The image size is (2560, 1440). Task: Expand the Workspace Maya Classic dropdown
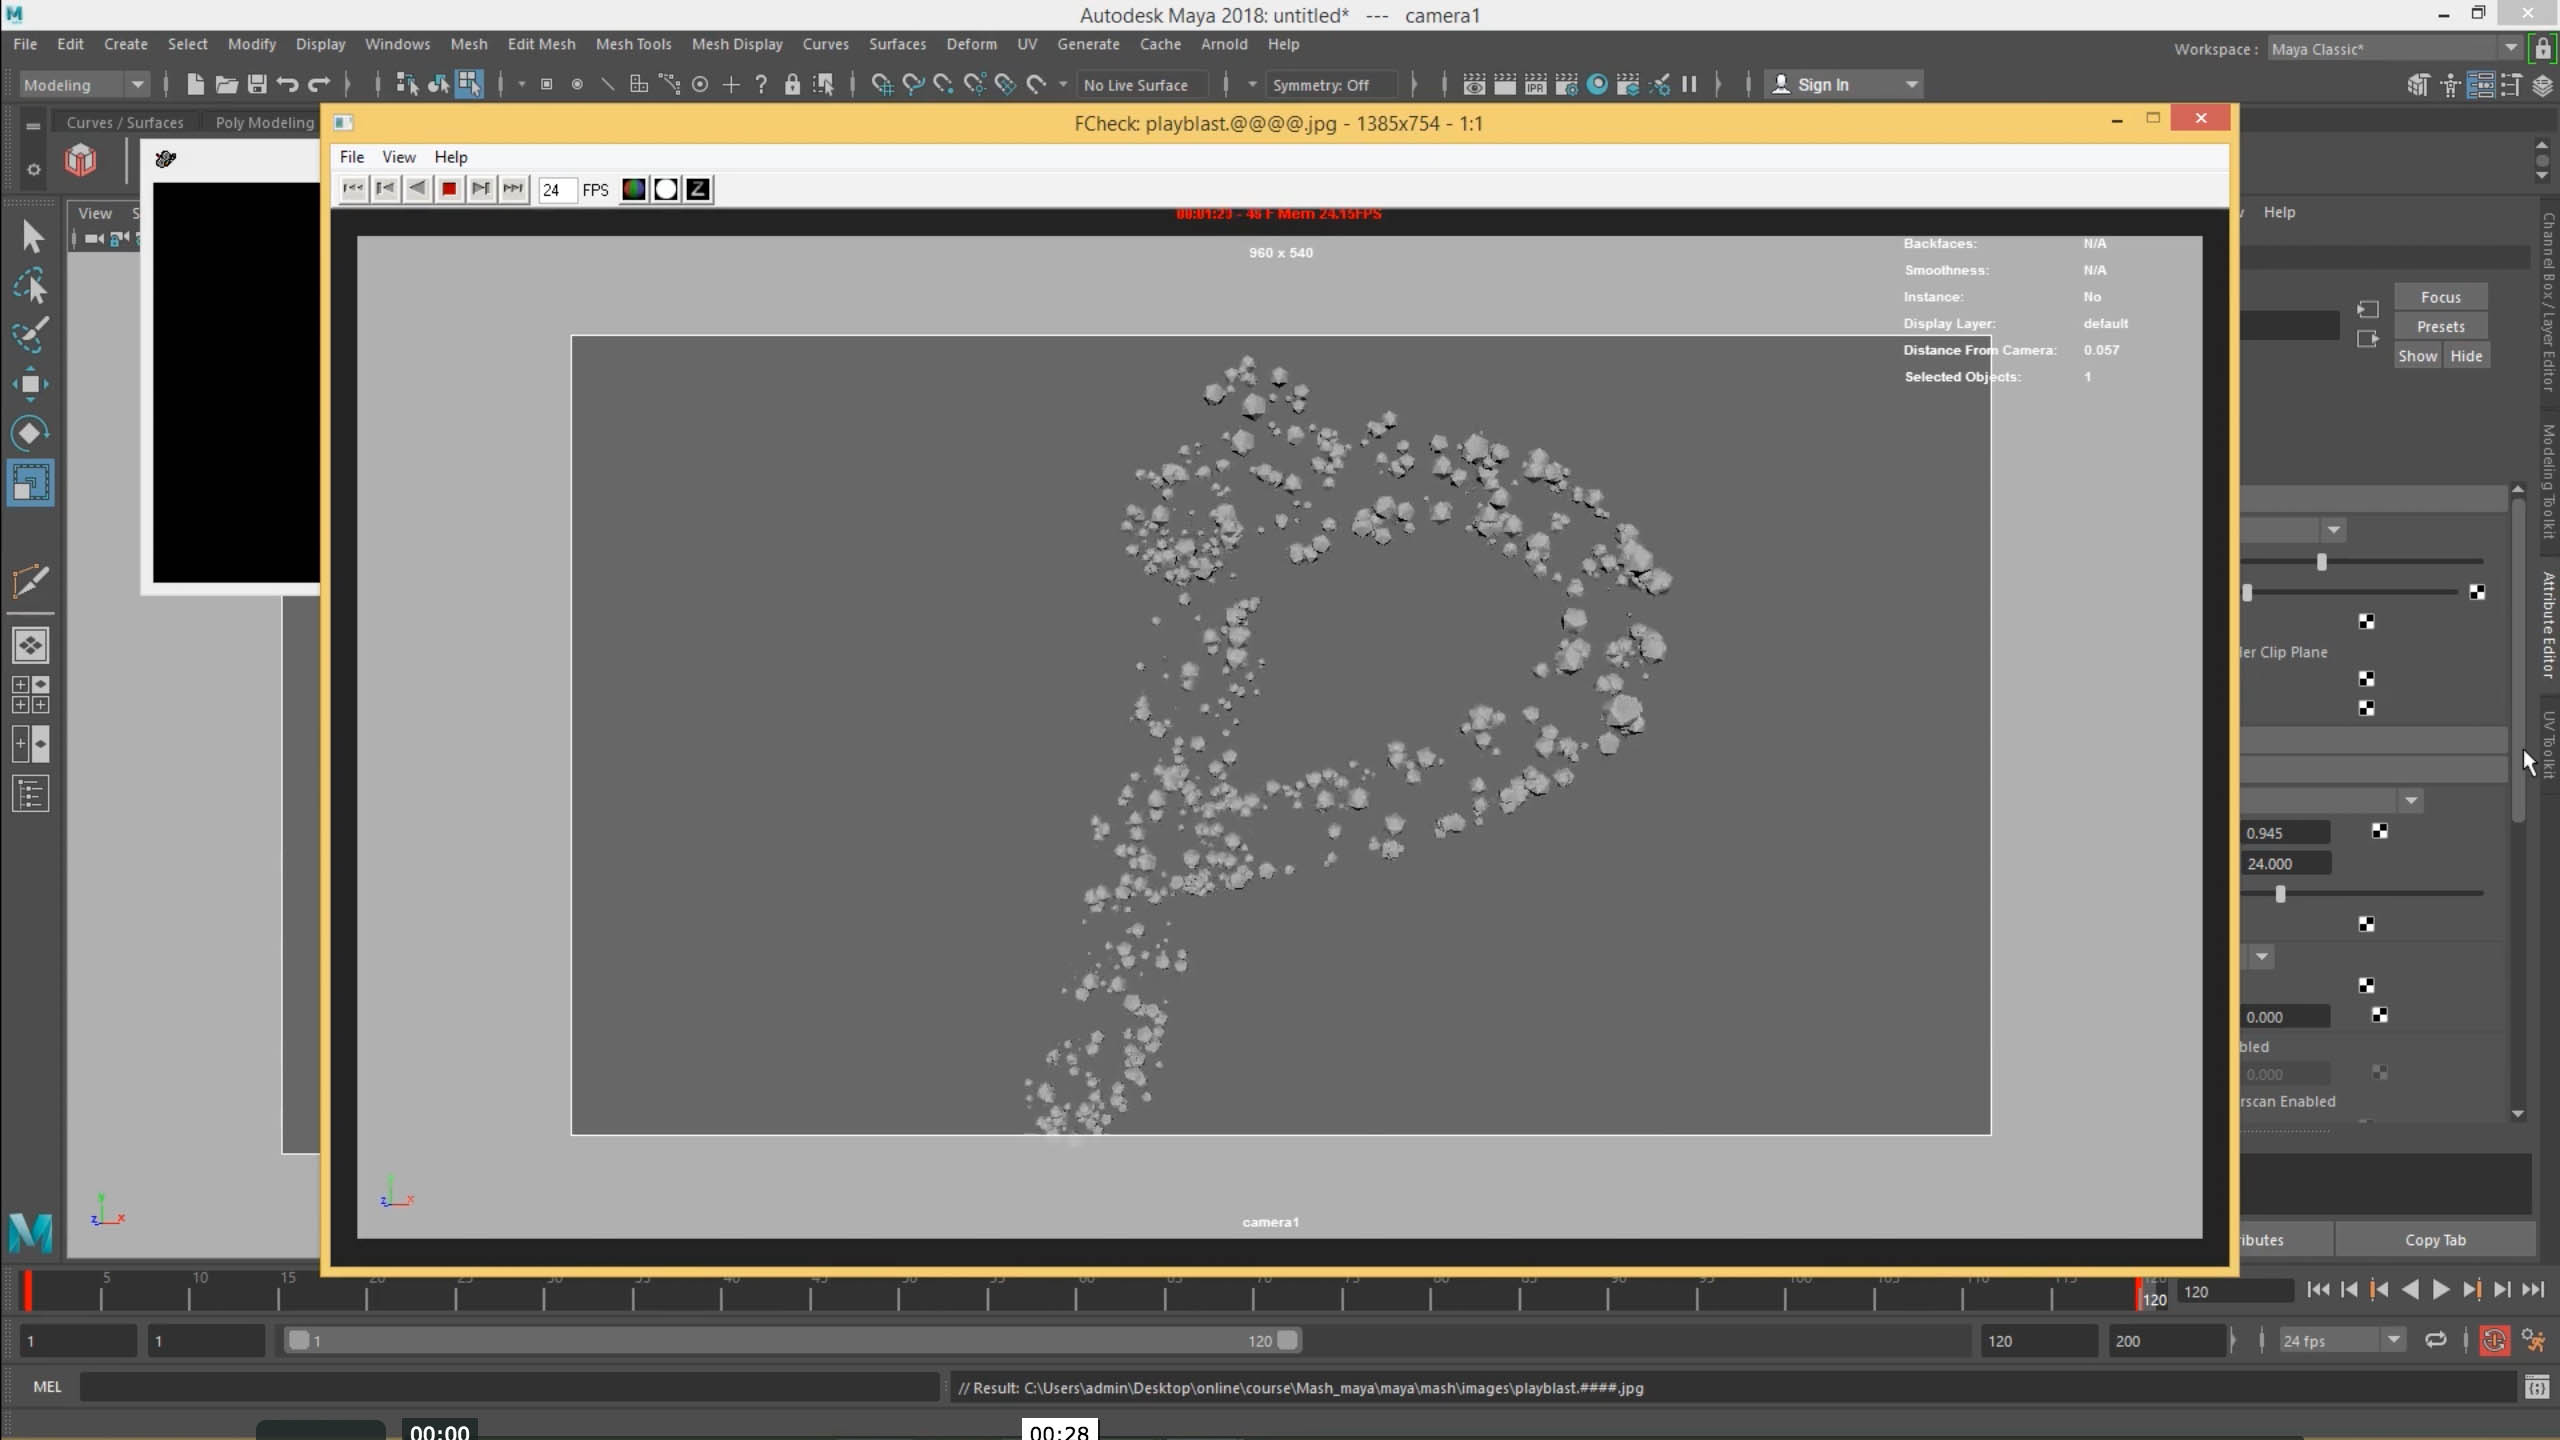click(x=2510, y=49)
